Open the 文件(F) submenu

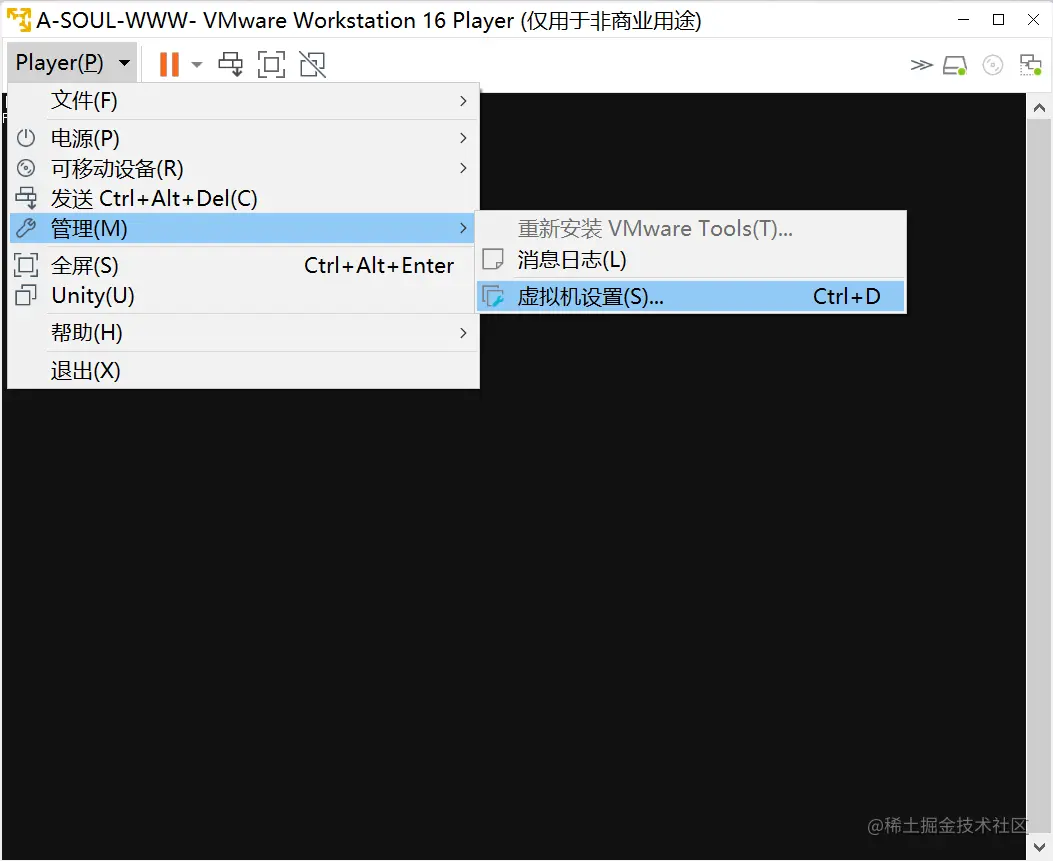pyautogui.click(x=243, y=101)
